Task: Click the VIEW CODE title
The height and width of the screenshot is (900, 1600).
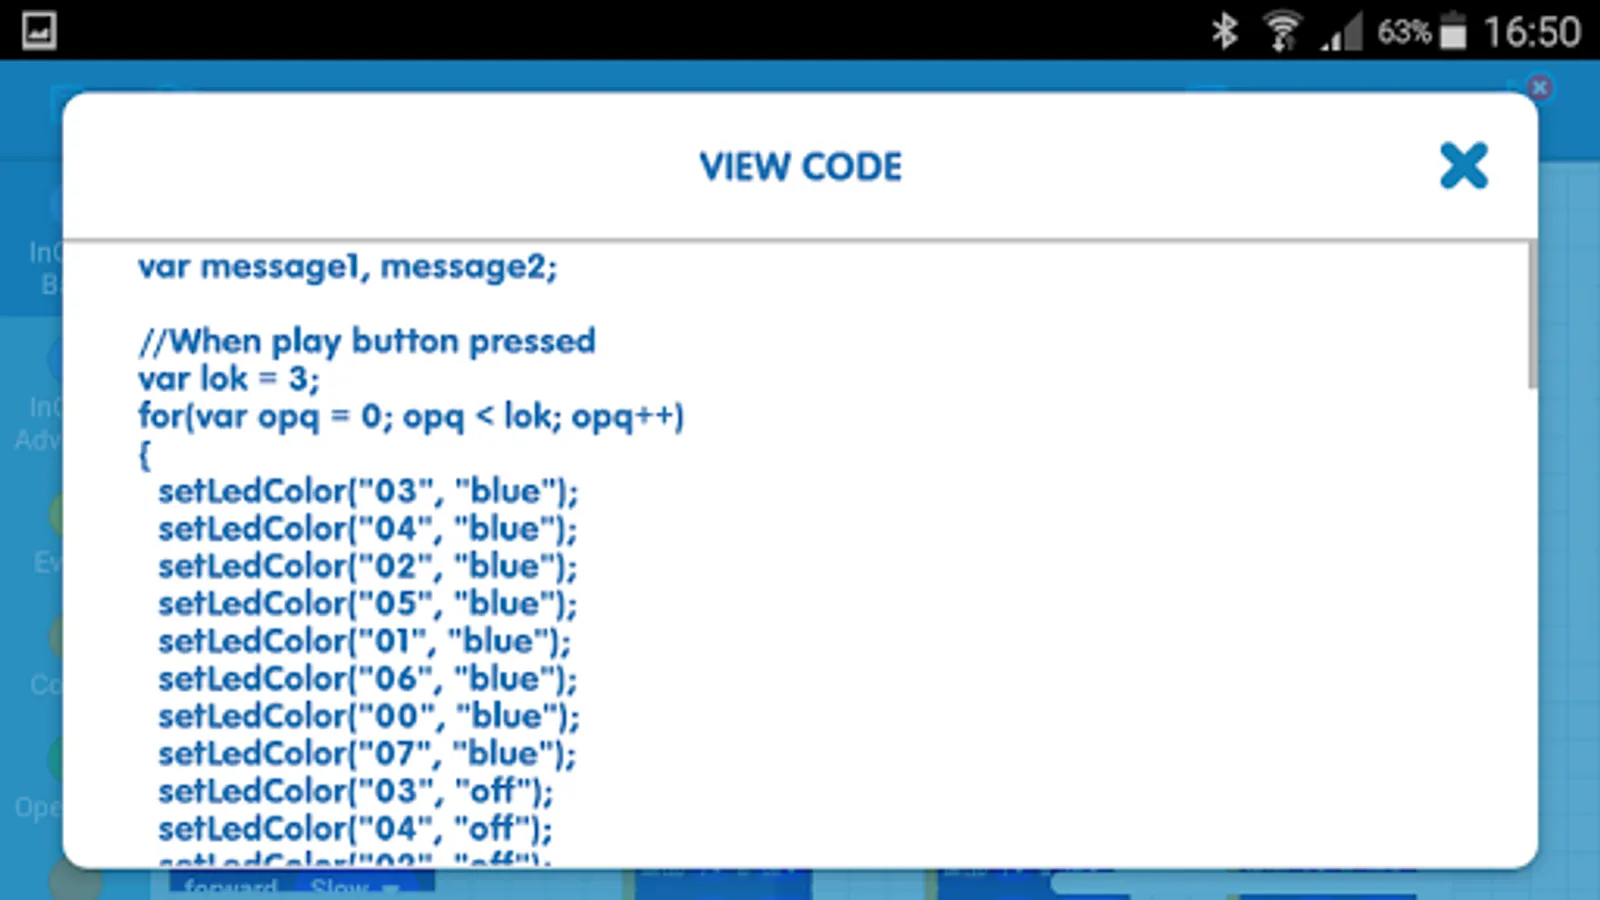Action: tap(800, 166)
